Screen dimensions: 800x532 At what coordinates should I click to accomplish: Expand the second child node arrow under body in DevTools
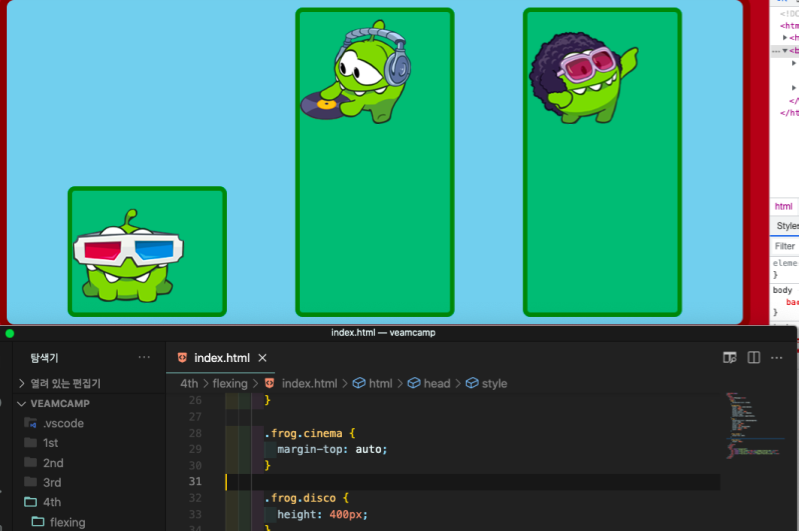click(794, 88)
